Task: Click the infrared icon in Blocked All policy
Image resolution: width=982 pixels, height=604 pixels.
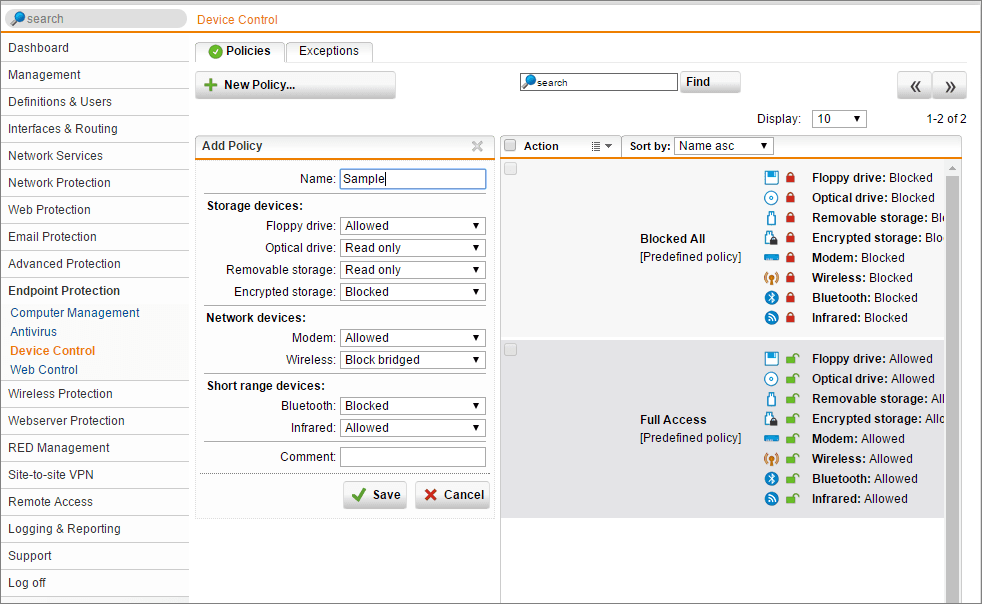Action: point(772,318)
